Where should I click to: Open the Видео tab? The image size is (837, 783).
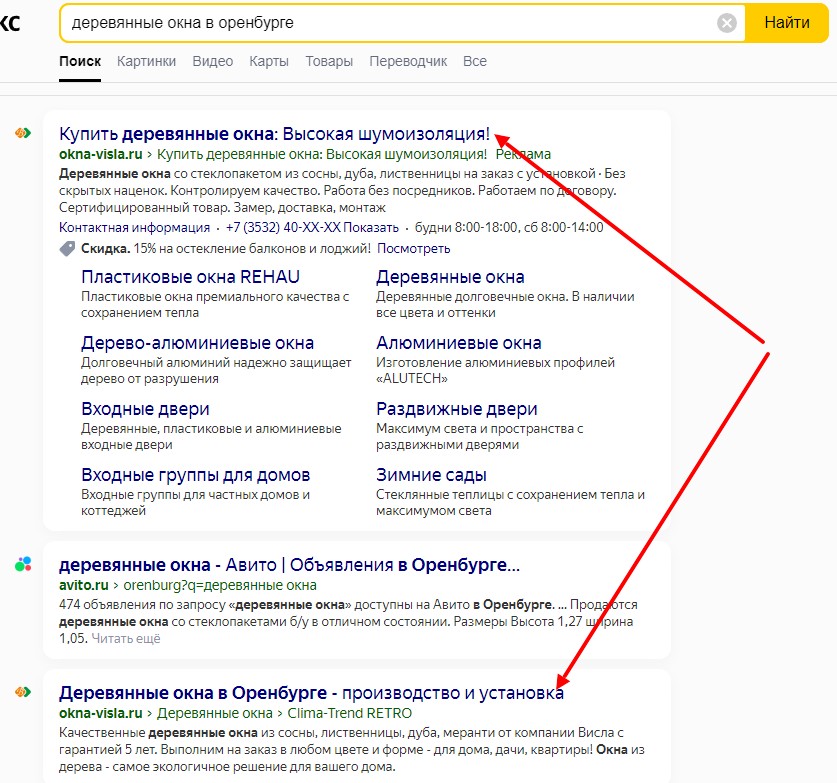[212, 61]
